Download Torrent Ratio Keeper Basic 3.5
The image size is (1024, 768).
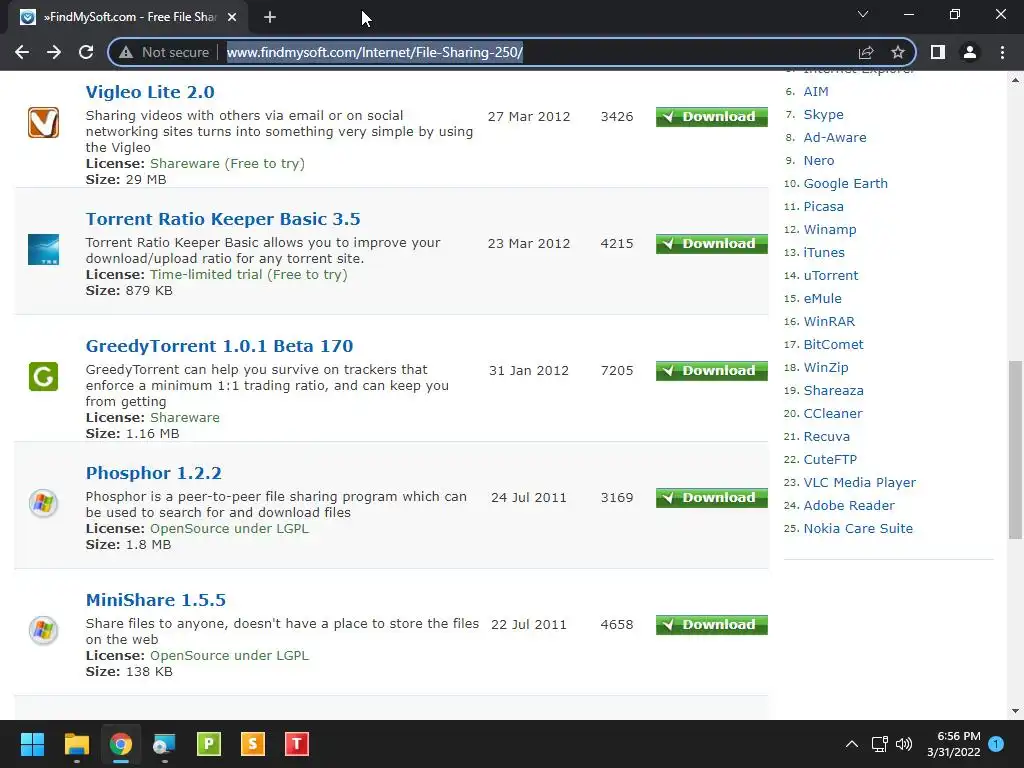coord(712,244)
